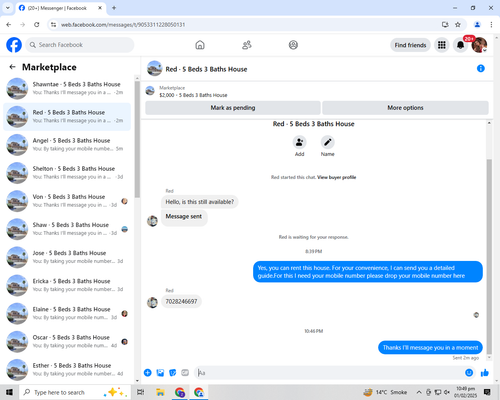500x400 pixels.
Task: Open the Menu grid icon
Action: [x=442, y=45]
